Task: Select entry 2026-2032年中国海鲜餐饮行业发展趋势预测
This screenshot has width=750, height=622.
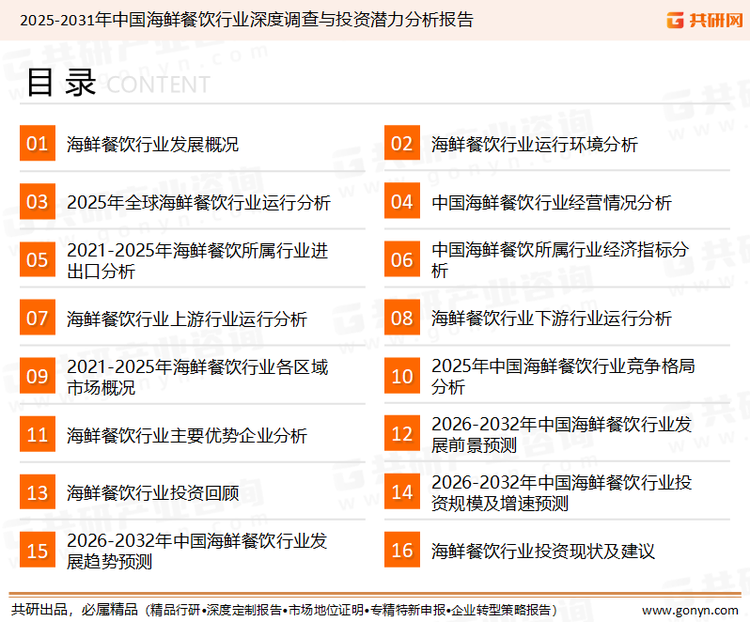Action: [x=197, y=551]
